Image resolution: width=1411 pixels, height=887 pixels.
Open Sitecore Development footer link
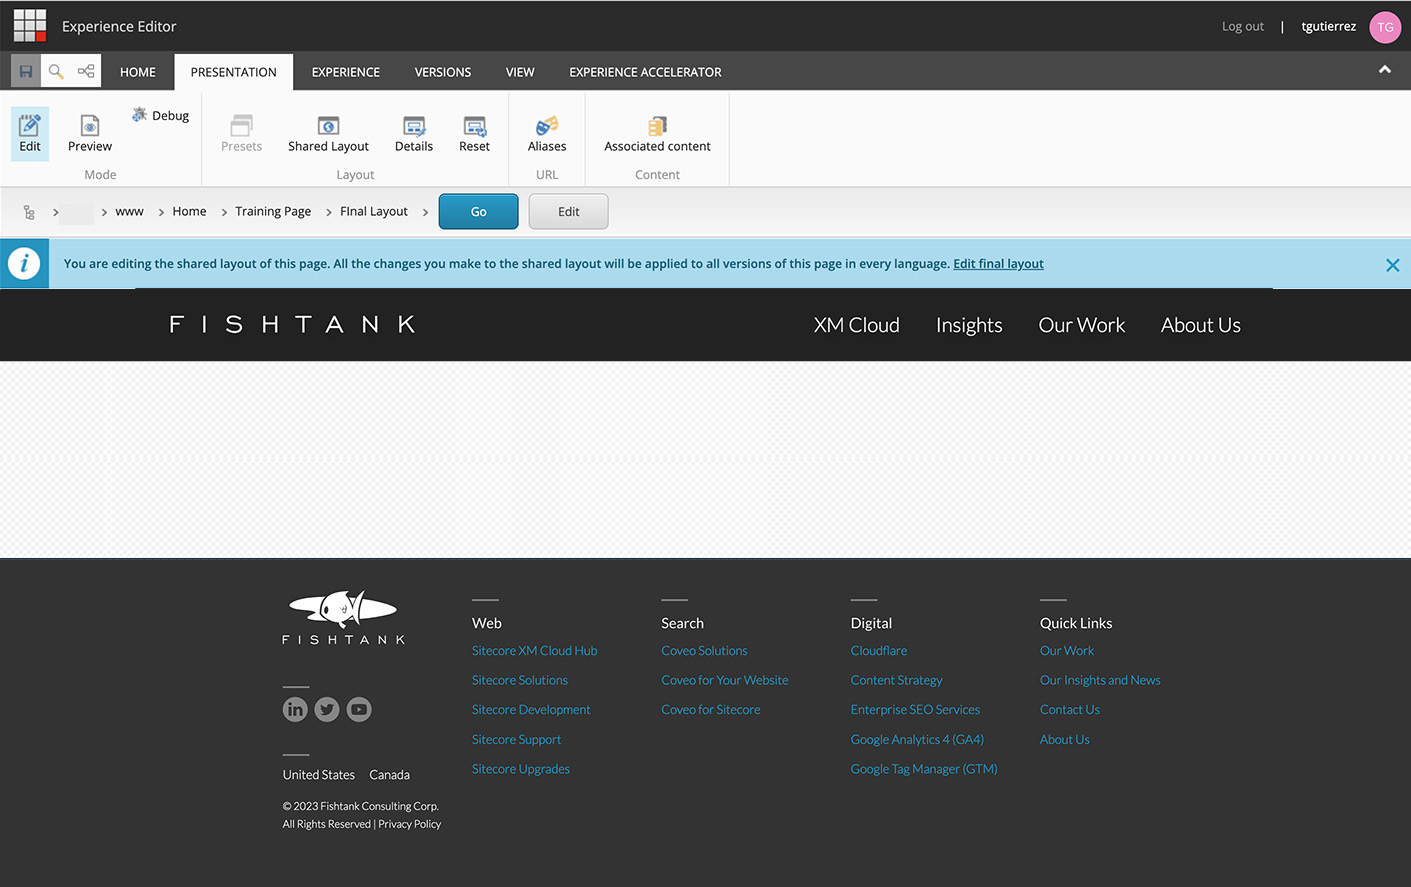[531, 710]
